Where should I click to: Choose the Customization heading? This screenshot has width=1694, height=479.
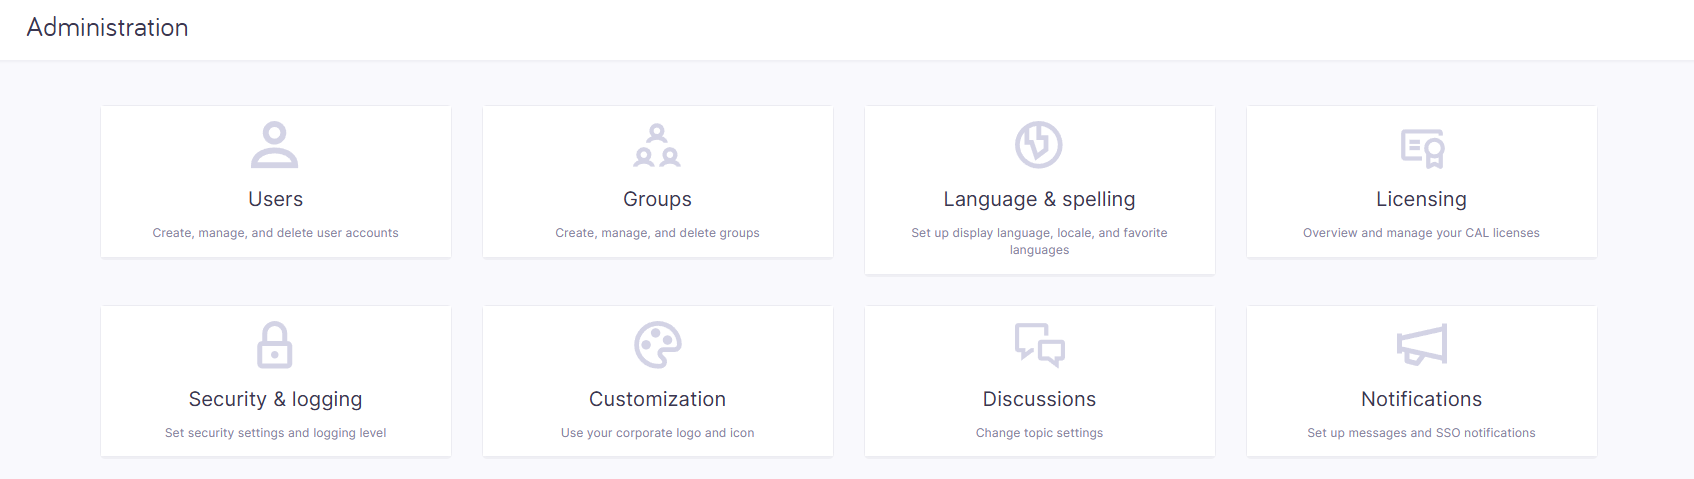click(657, 399)
